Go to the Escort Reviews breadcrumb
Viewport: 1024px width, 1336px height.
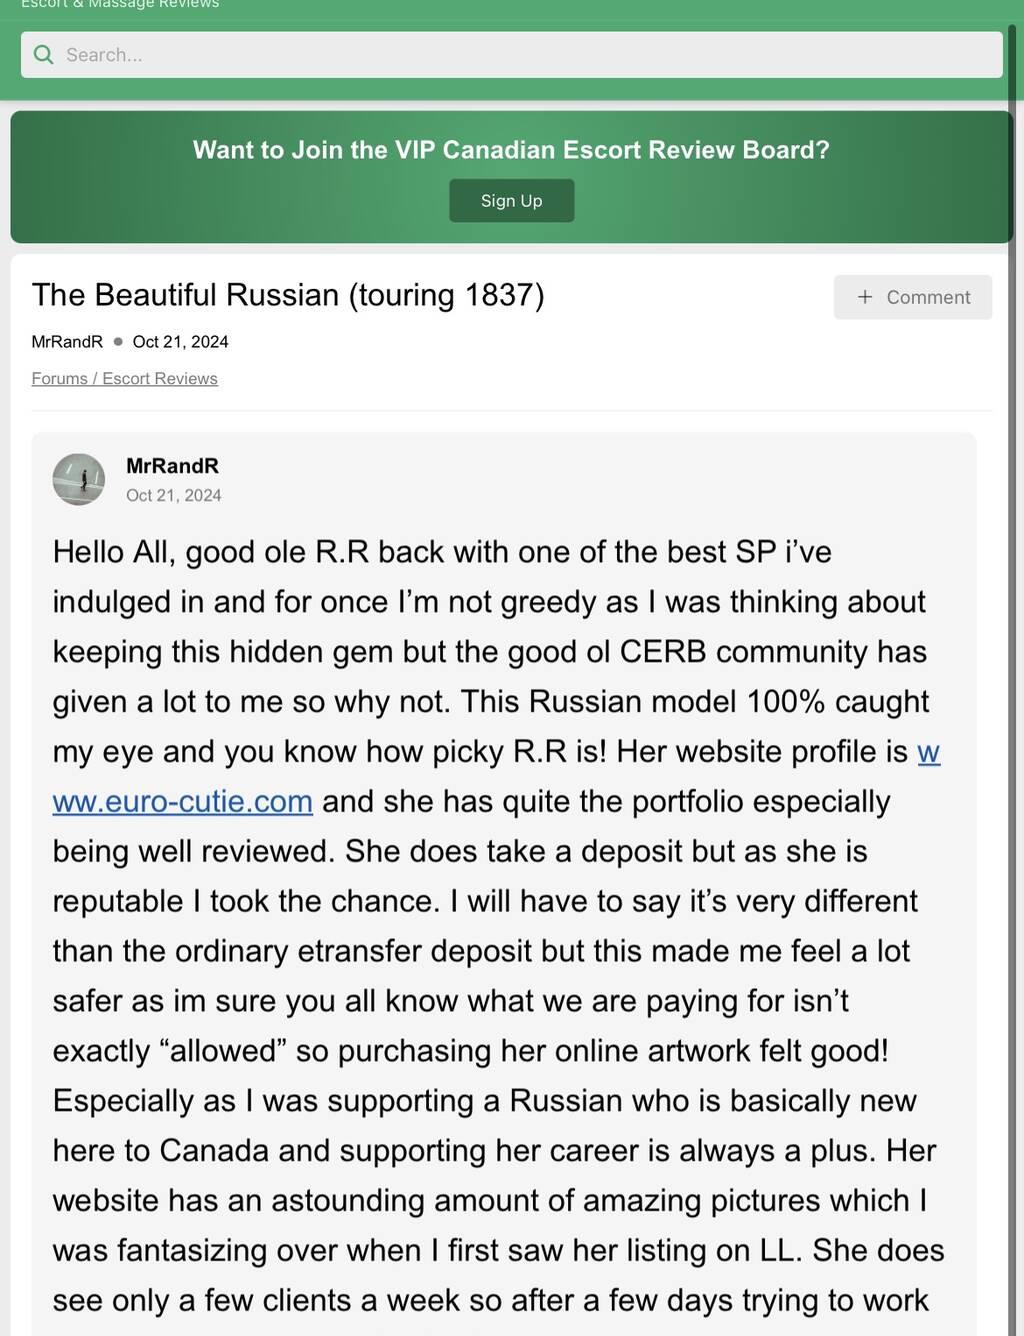160,379
